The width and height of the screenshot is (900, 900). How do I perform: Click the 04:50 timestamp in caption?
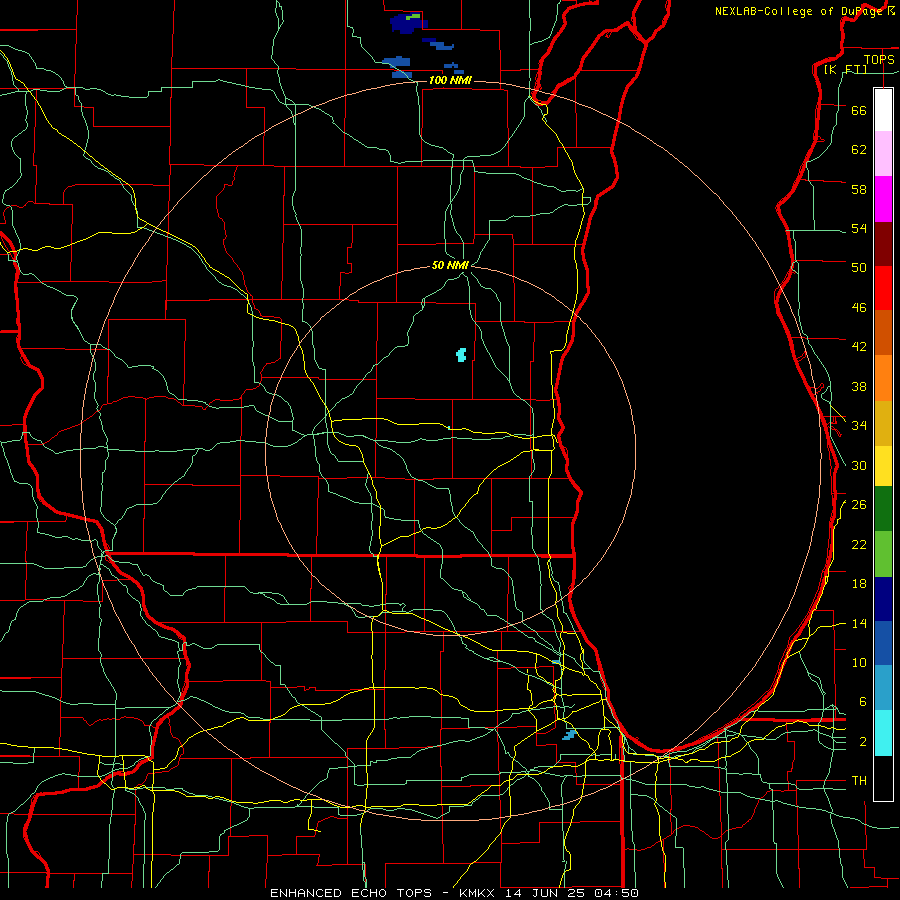point(618,893)
